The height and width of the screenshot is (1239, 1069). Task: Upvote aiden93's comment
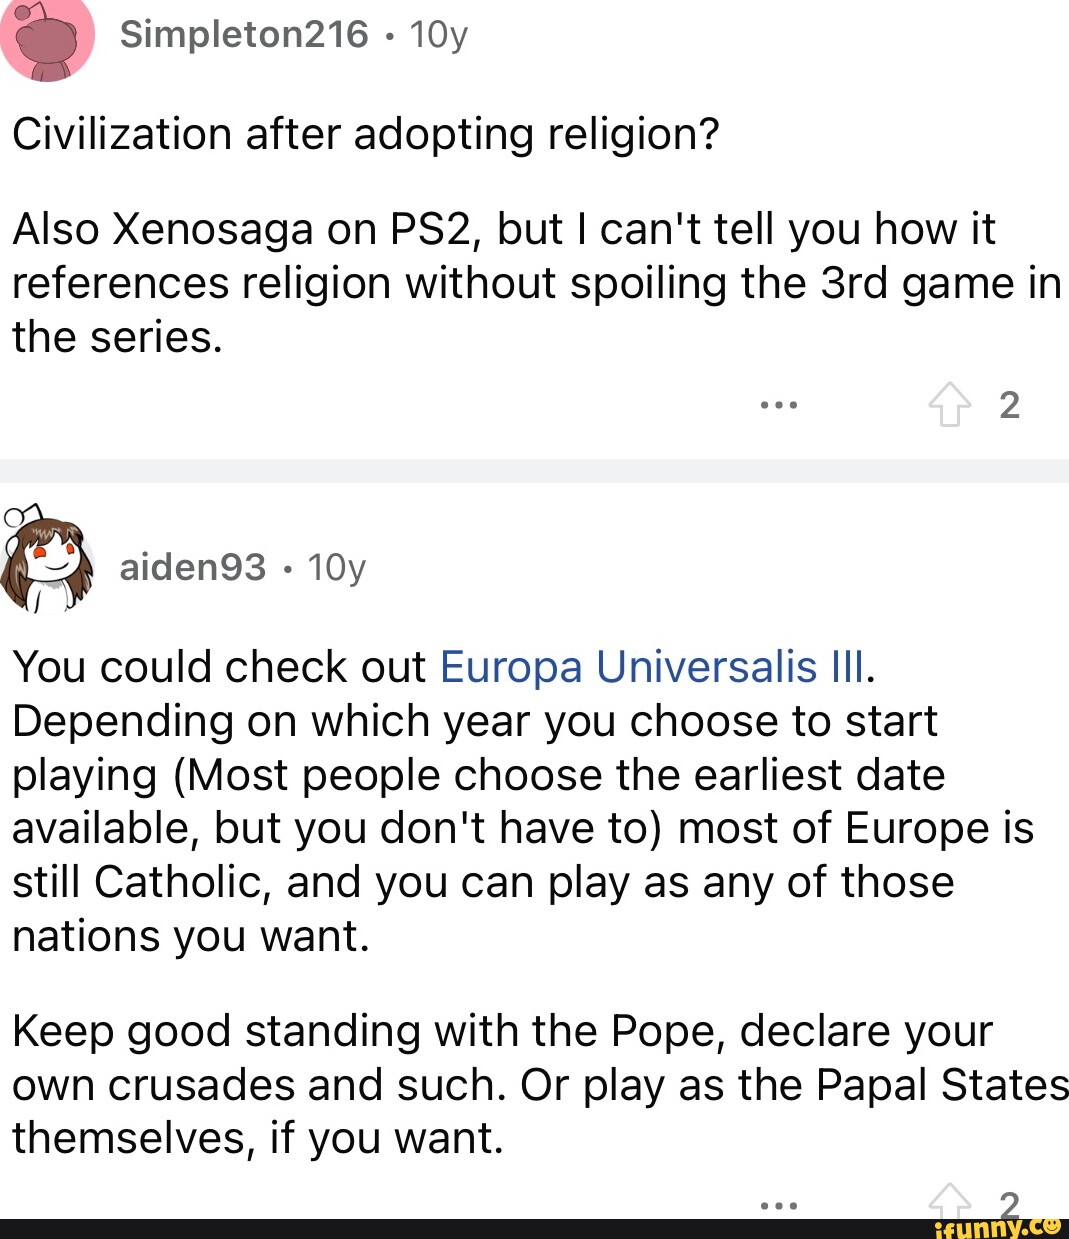949,1200
